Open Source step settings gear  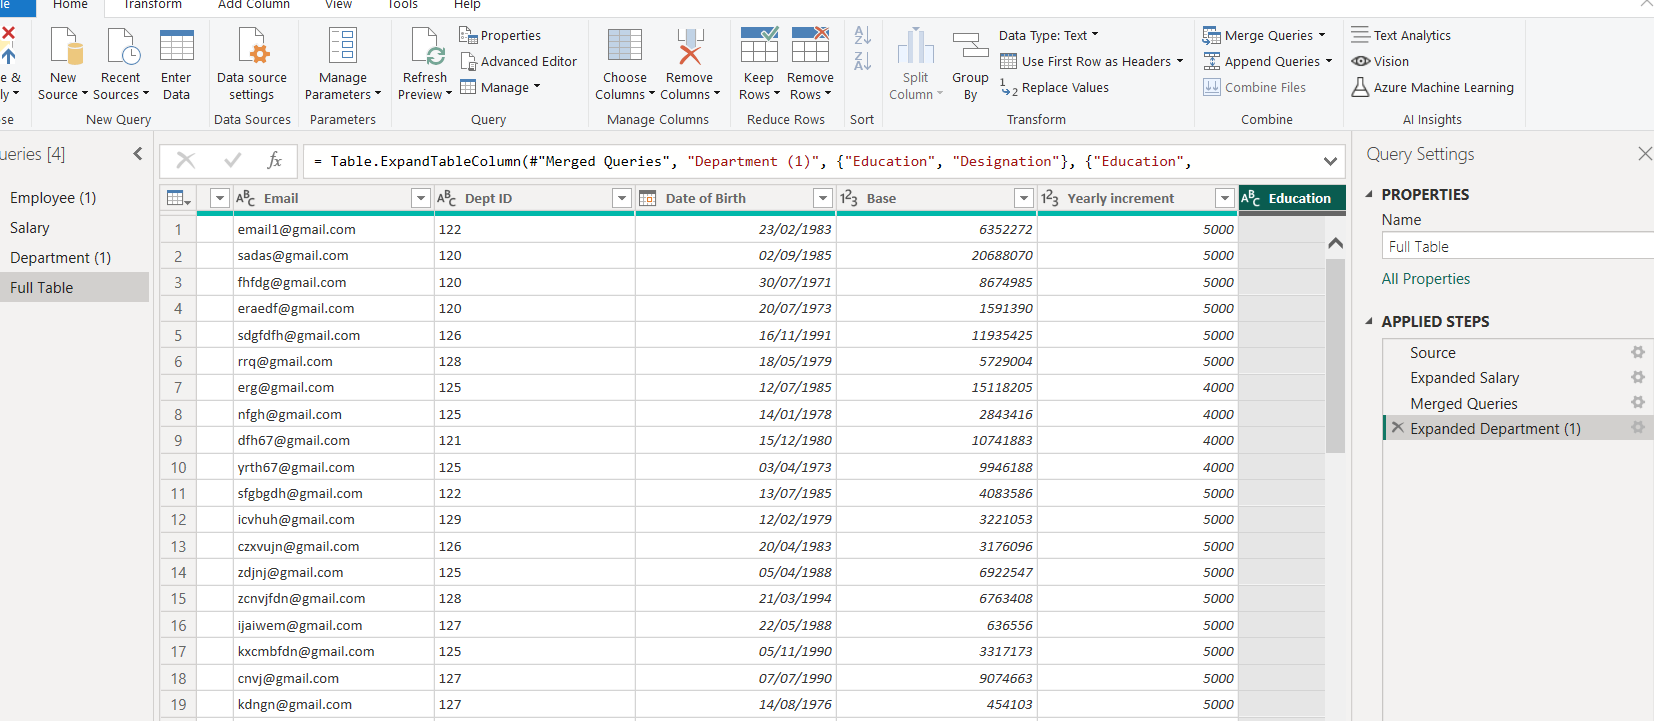[1637, 352]
